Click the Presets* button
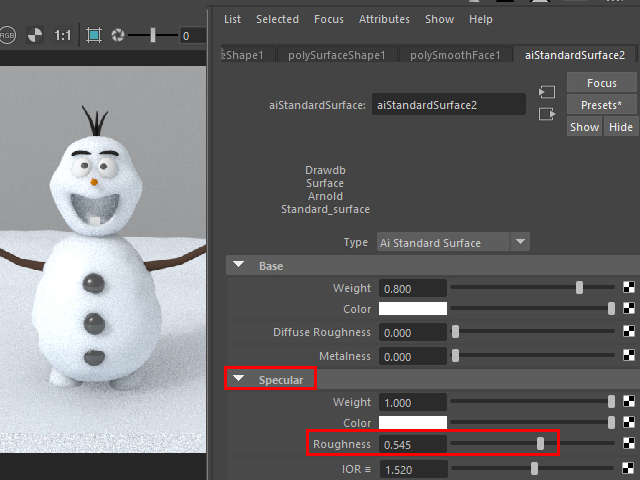This screenshot has height=480, width=640. 601,105
